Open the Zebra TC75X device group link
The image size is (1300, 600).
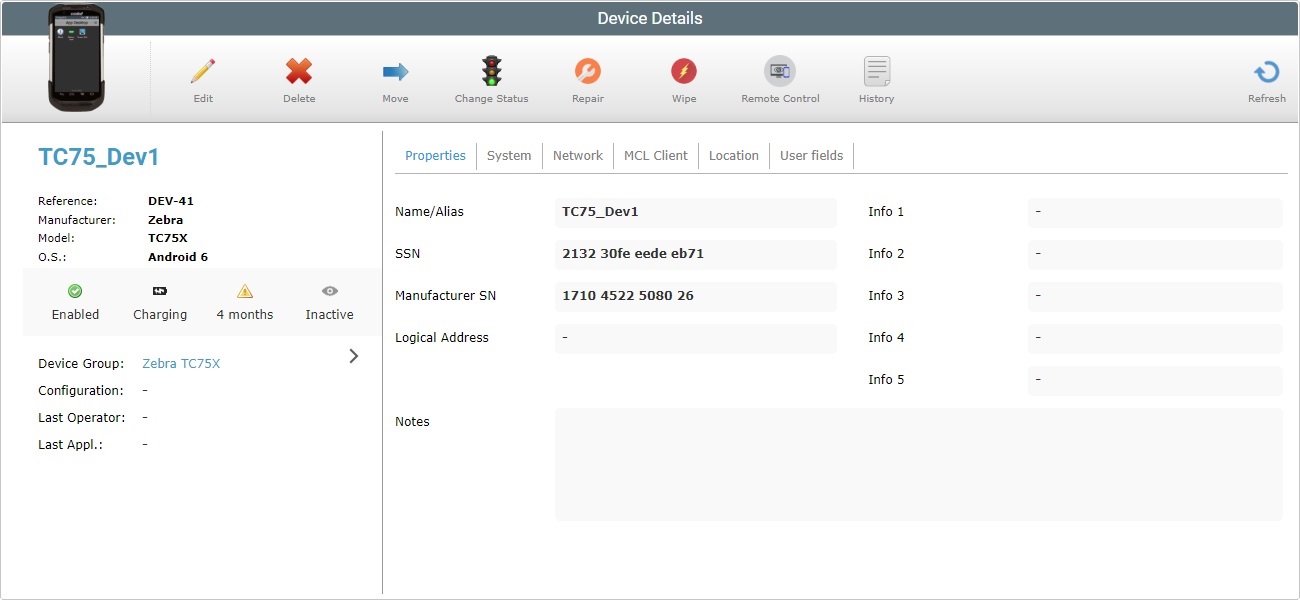pyautogui.click(x=181, y=363)
